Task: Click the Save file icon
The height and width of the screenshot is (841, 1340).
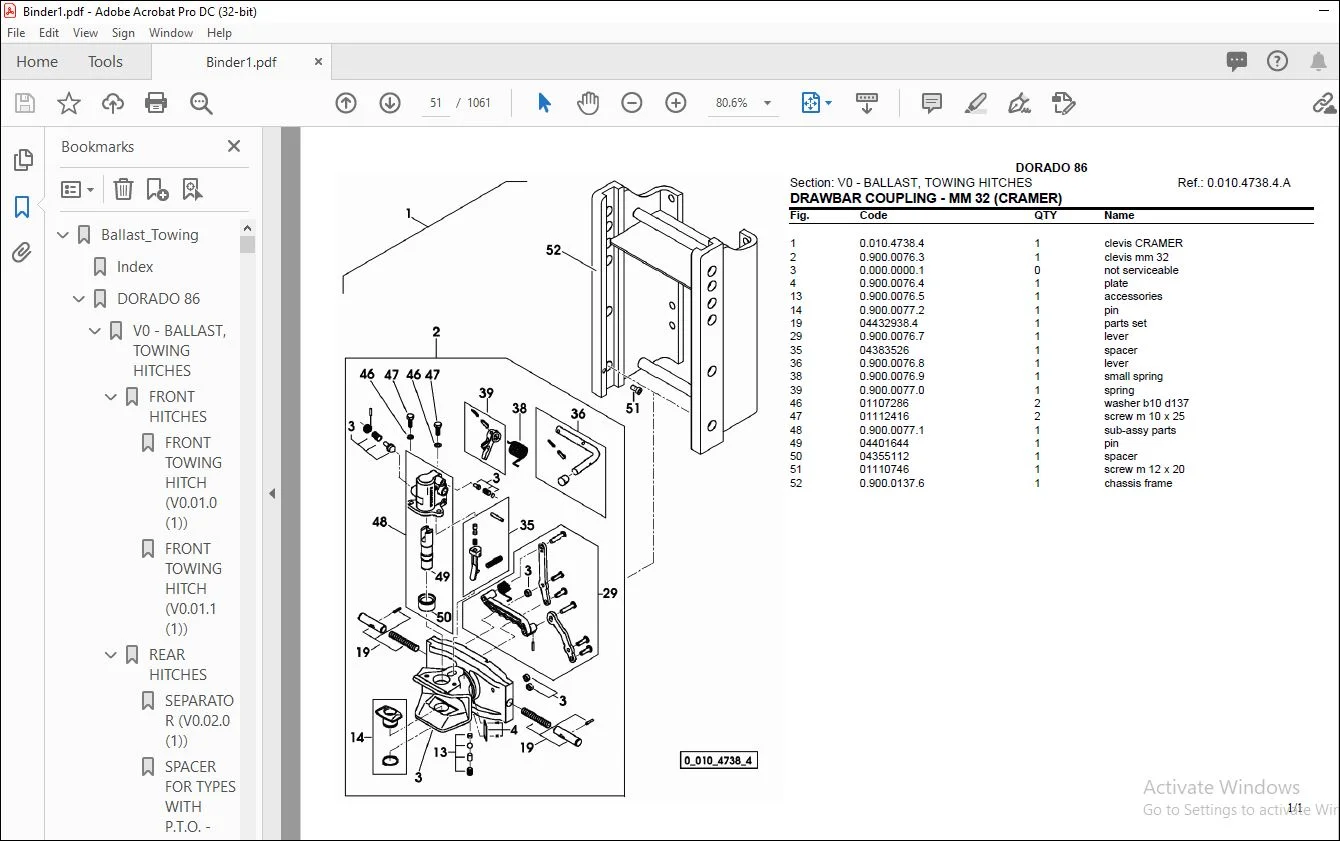Action: [x=25, y=103]
